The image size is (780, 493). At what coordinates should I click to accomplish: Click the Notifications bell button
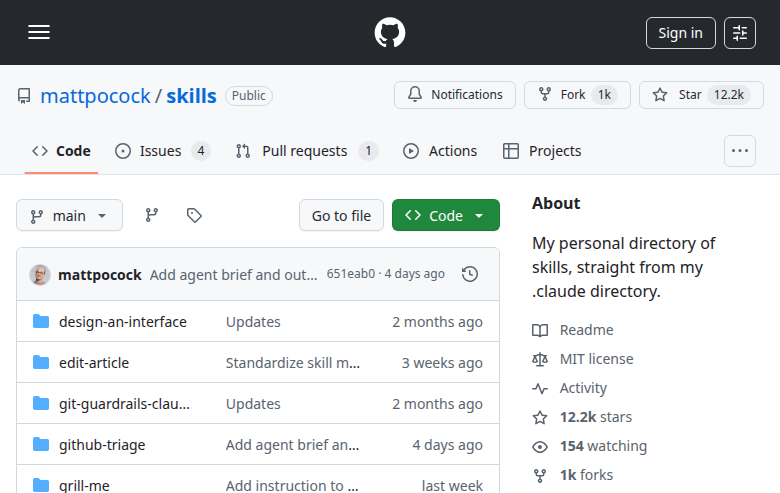click(x=455, y=95)
